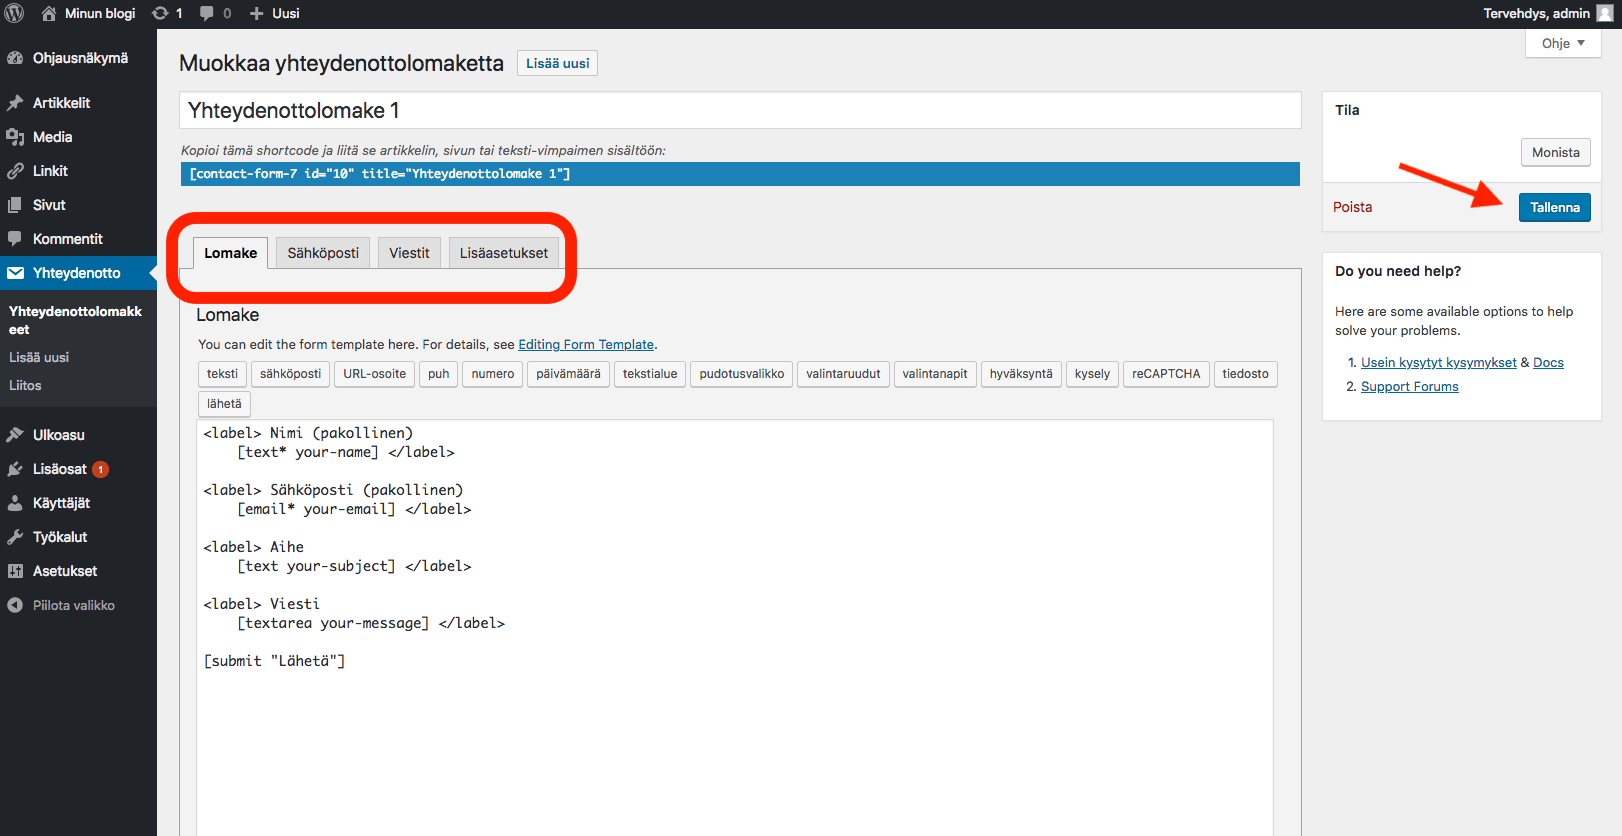This screenshot has width=1622, height=836.
Task: Open the updates icon in admin bar
Action: [x=160, y=13]
